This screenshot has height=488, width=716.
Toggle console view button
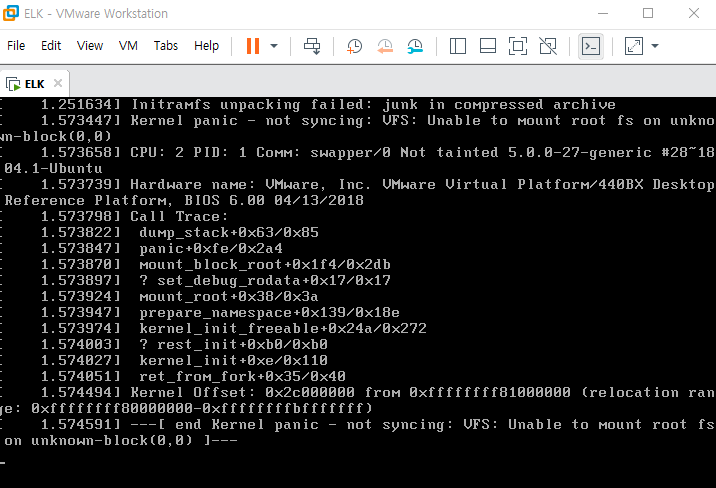point(591,46)
